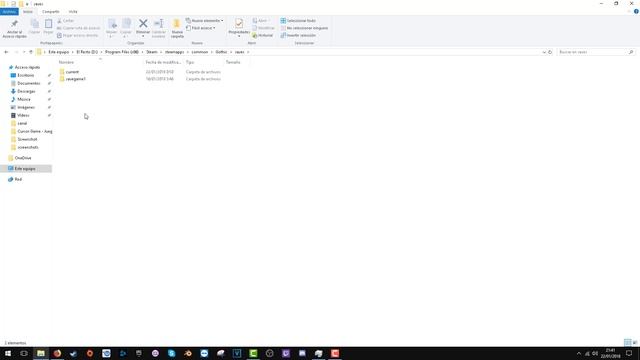Sort by the Tipo column header
The height and width of the screenshot is (360, 640).
click(190, 62)
